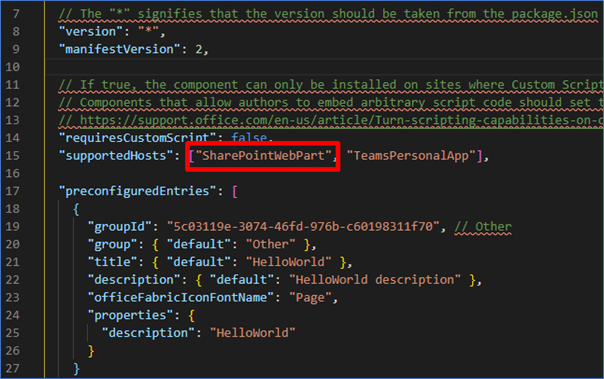This screenshot has height=379, width=604.
Task: Click the false value on line 14
Action: pos(249,138)
